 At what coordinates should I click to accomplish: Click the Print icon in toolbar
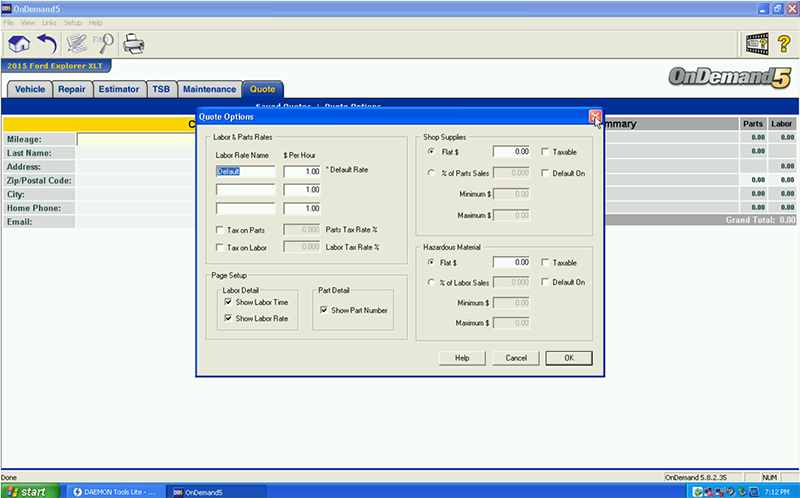(x=134, y=44)
